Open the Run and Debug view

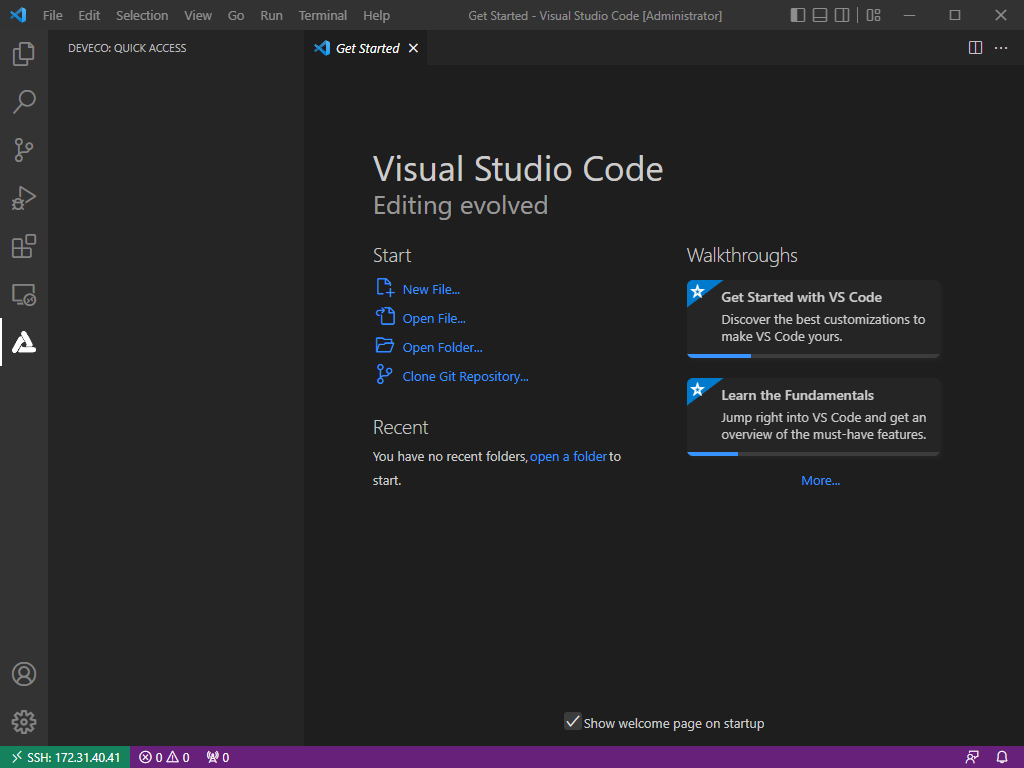tap(24, 198)
